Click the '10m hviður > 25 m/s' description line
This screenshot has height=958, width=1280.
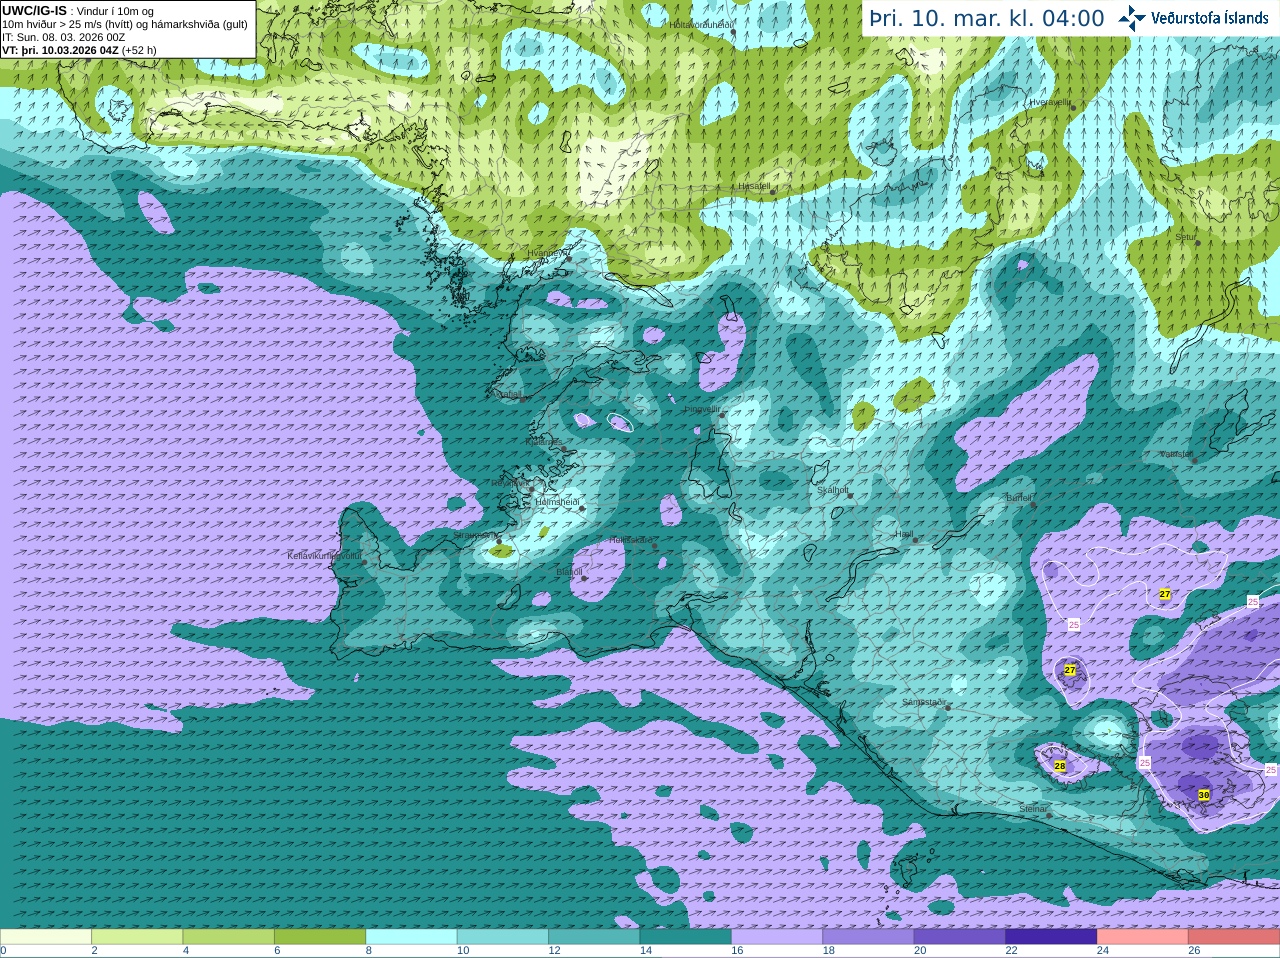click(x=125, y=24)
